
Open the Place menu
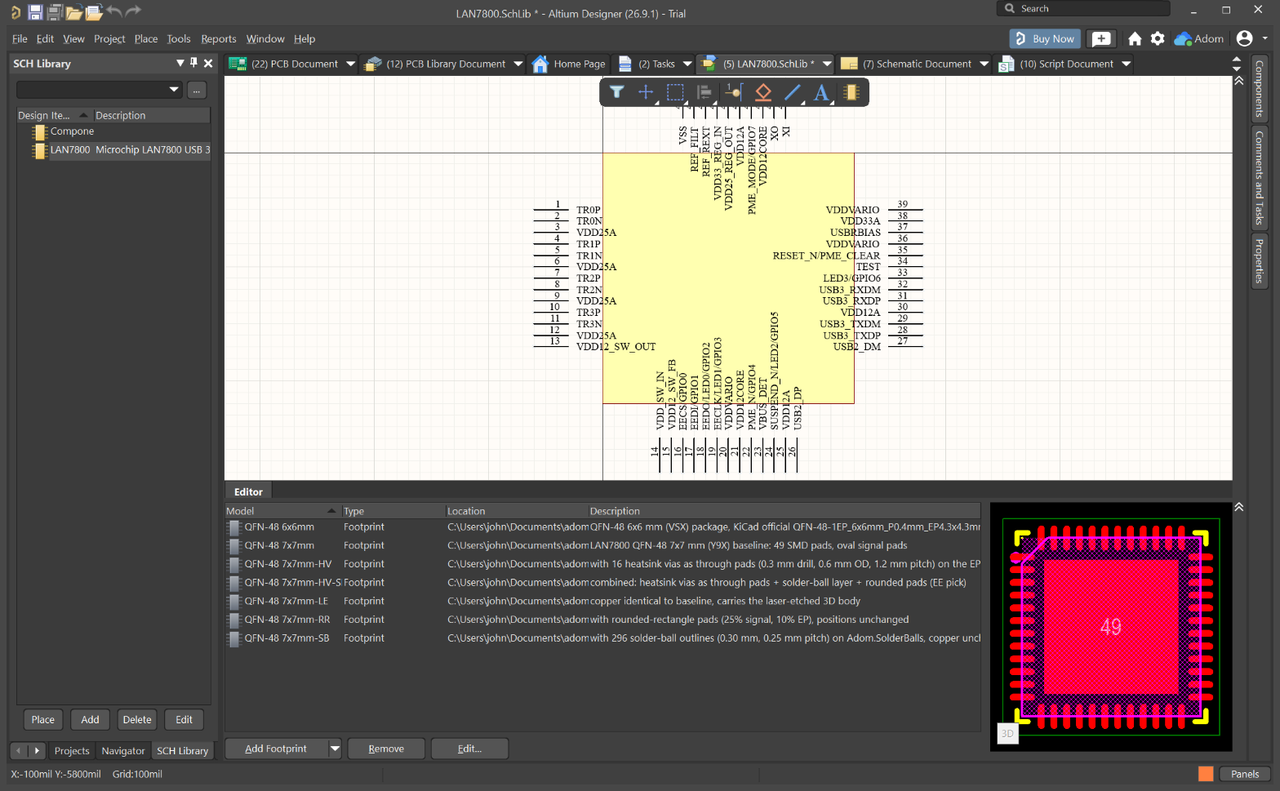146,39
